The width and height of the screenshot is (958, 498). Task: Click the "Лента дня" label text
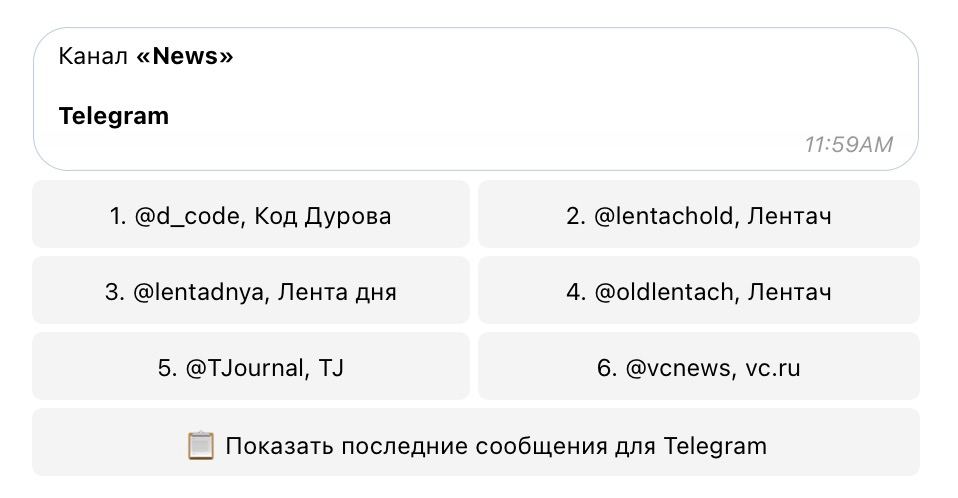coord(336,292)
